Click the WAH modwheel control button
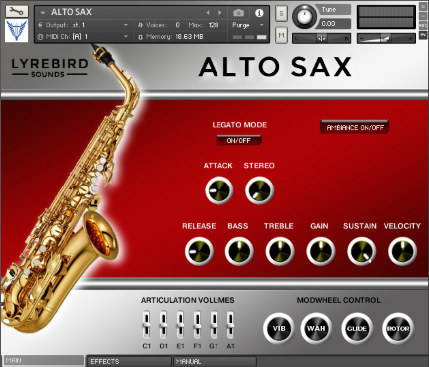This screenshot has width=429, height=367. [x=316, y=328]
